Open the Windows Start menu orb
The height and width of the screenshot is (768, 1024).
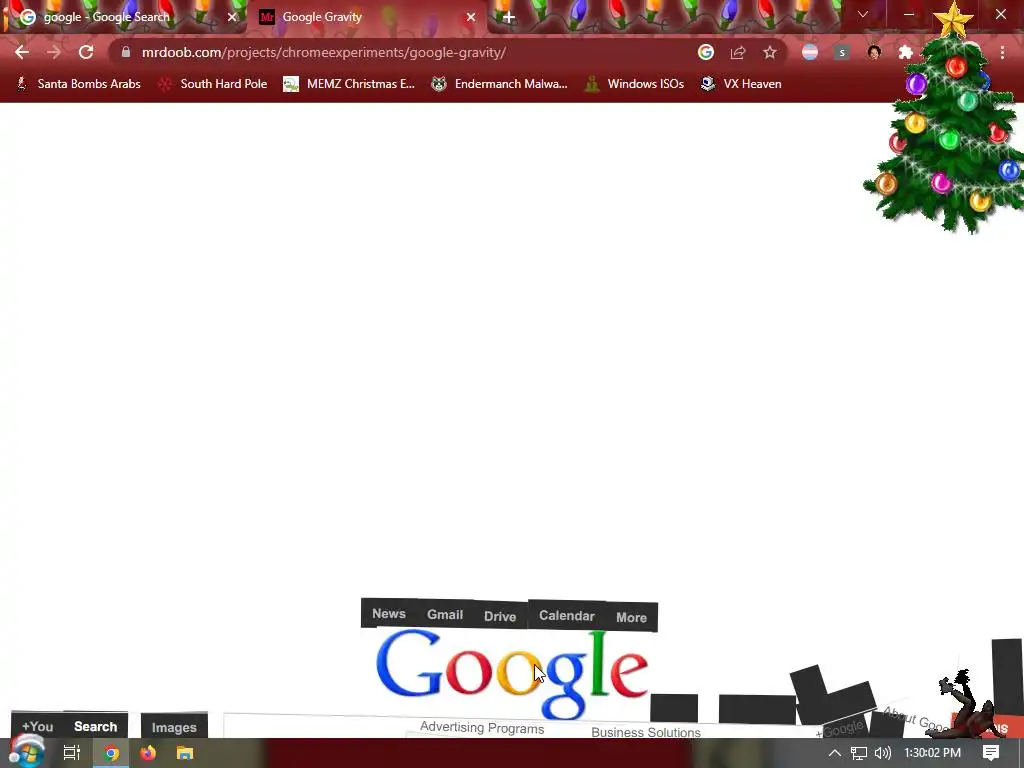pos(27,753)
